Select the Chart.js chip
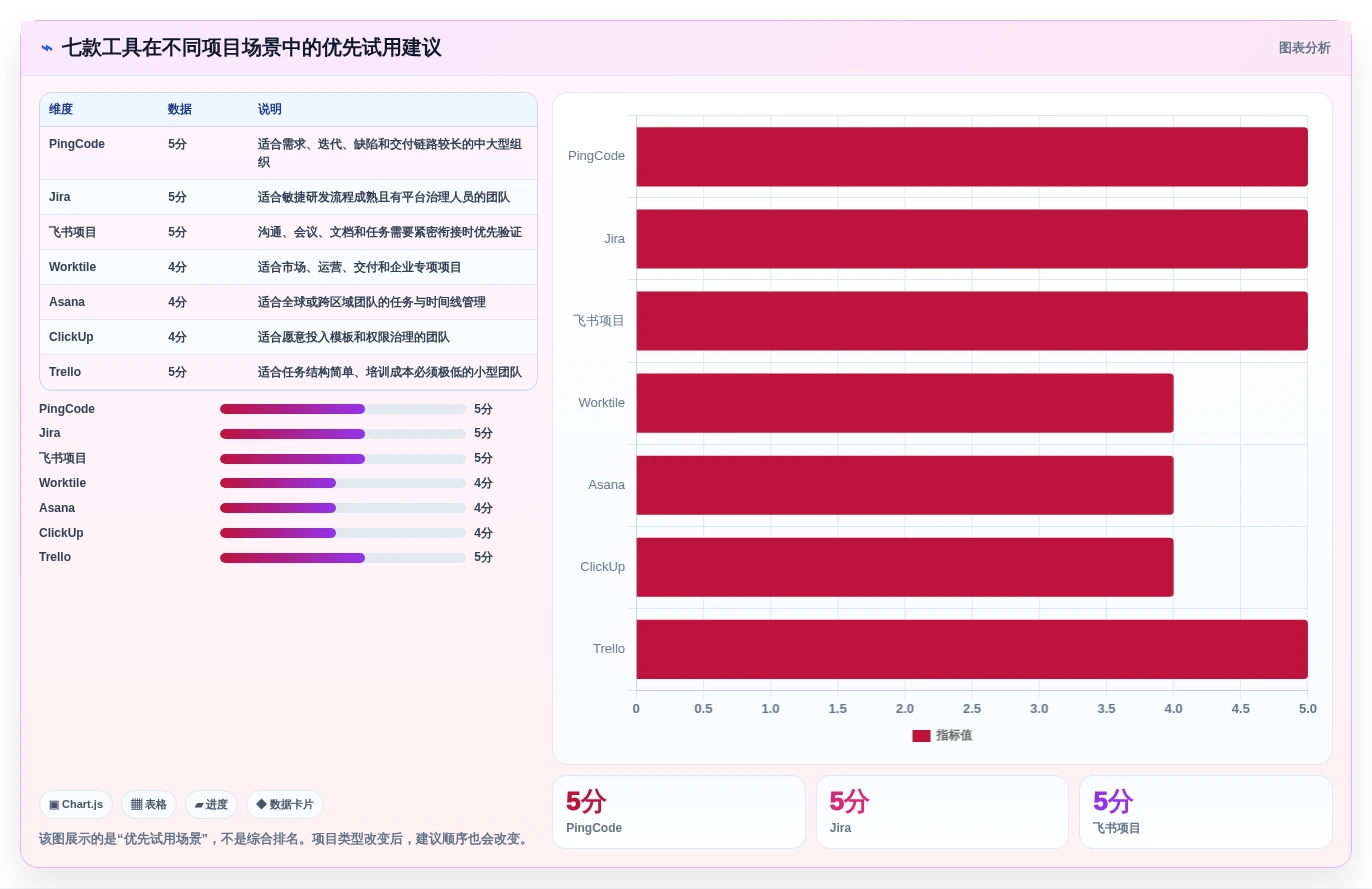The width and height of the screenshot is (1372, 889). tap(76, 804)
